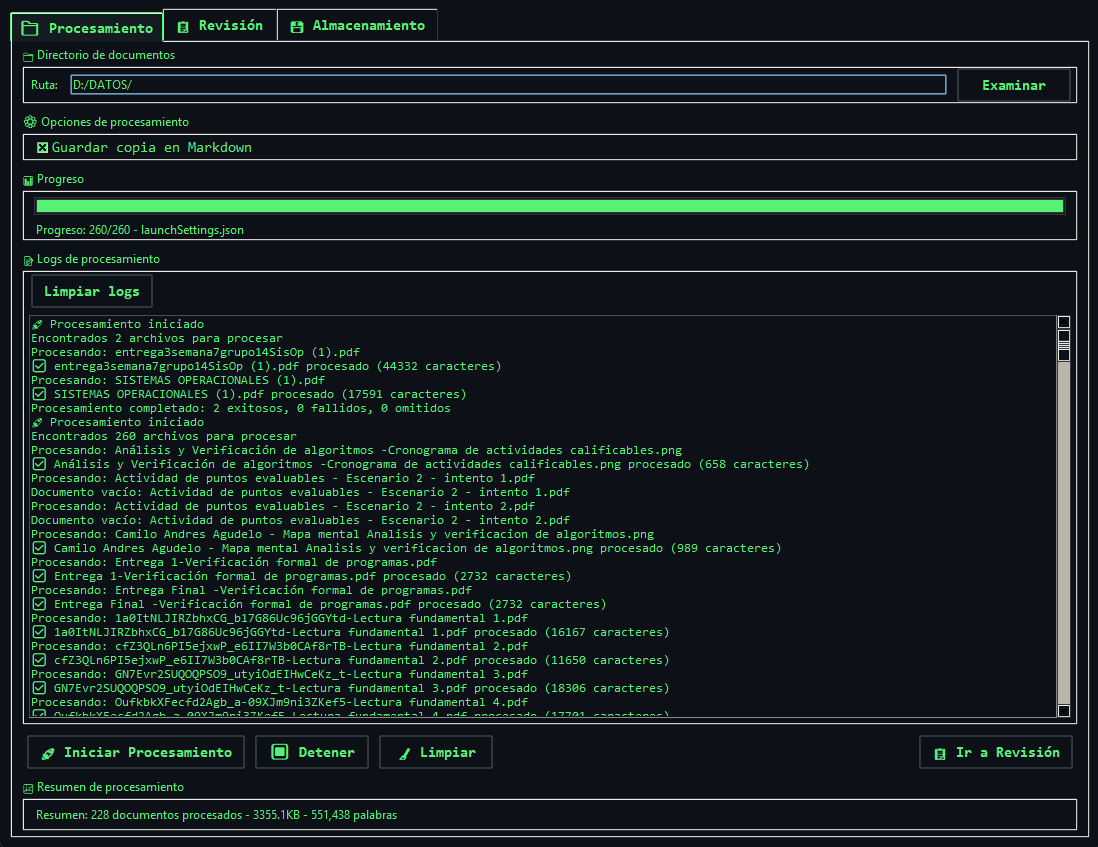Click the chart icon beside Progreso heading
The image size is (1098, 847).
[28, 181]
